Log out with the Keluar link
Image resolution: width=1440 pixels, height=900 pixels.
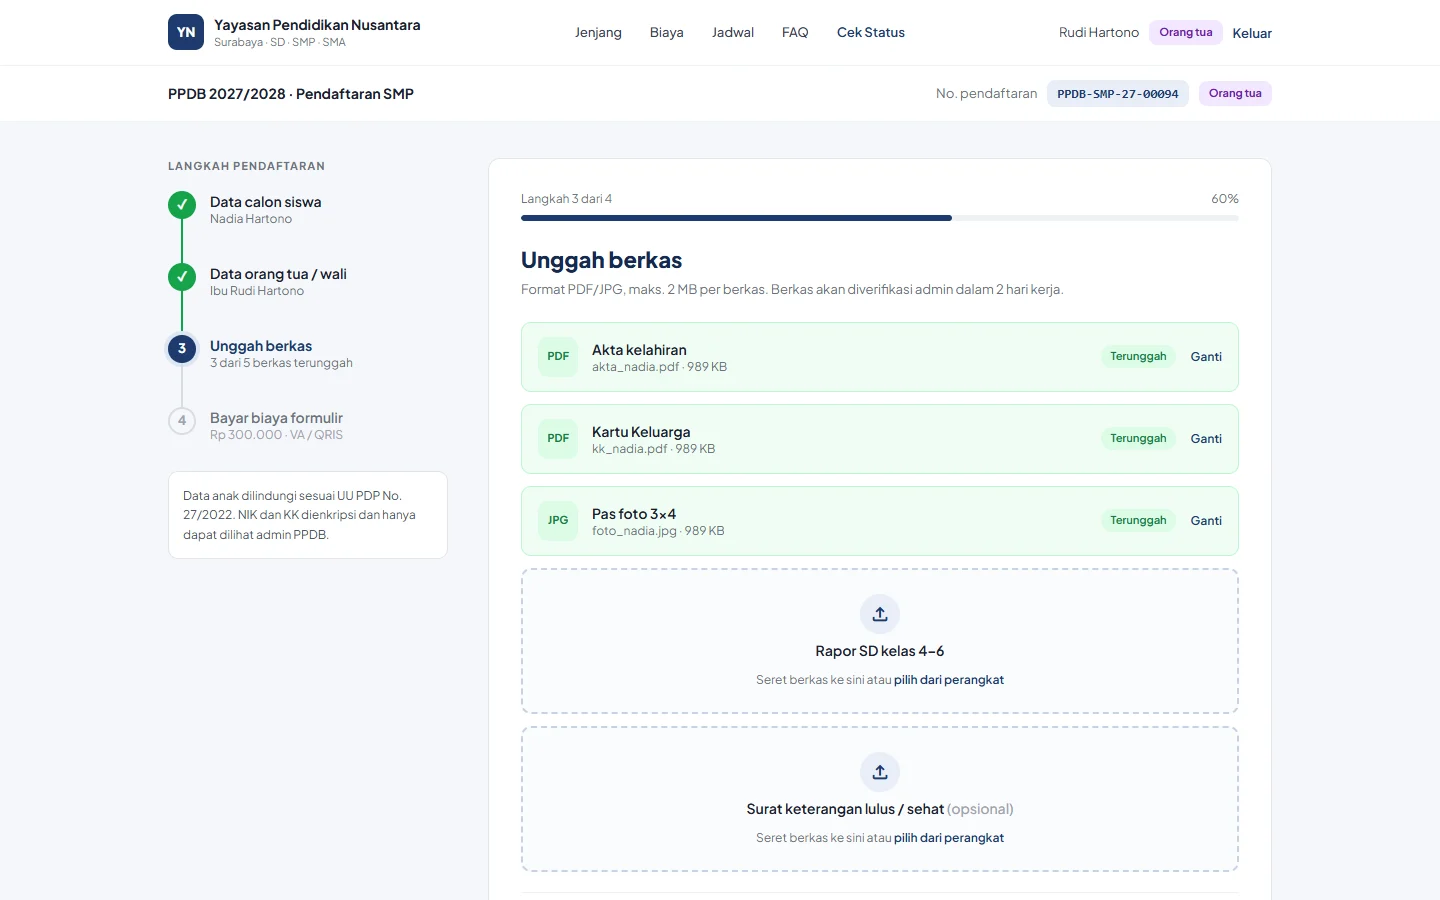point(1252,33)
